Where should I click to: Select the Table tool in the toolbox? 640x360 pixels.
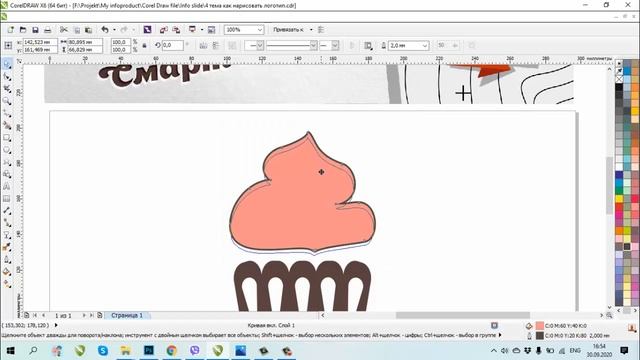click(7, 199)
